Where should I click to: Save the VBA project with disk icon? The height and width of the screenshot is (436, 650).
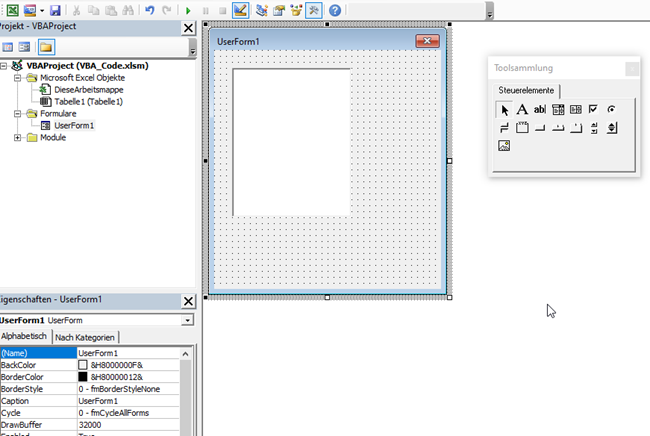pyautogui.click(x=55, y=10)
